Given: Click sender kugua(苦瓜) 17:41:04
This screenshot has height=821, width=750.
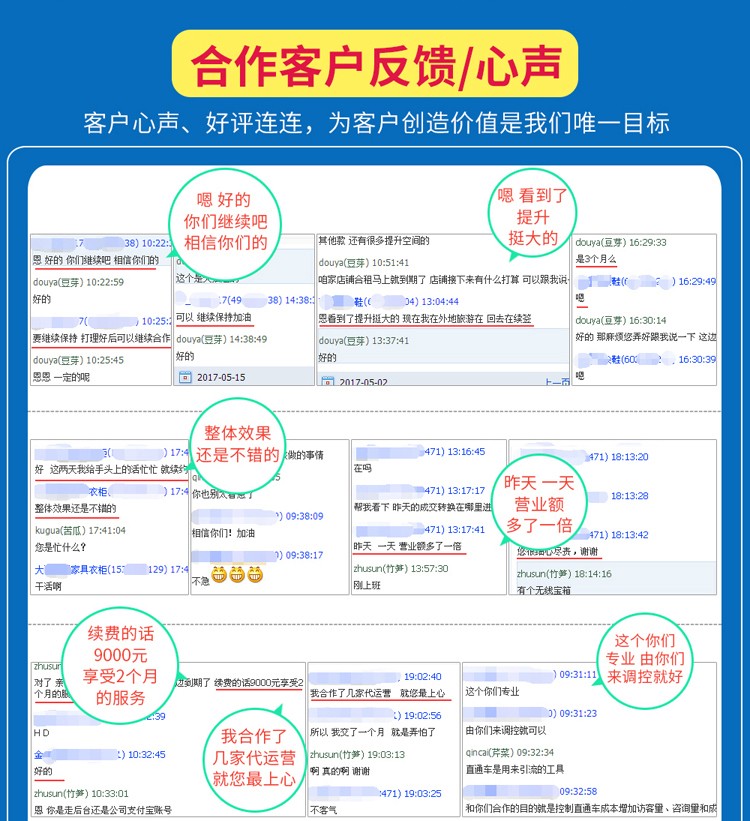Looking at the screenshot, I should point(81,530).
